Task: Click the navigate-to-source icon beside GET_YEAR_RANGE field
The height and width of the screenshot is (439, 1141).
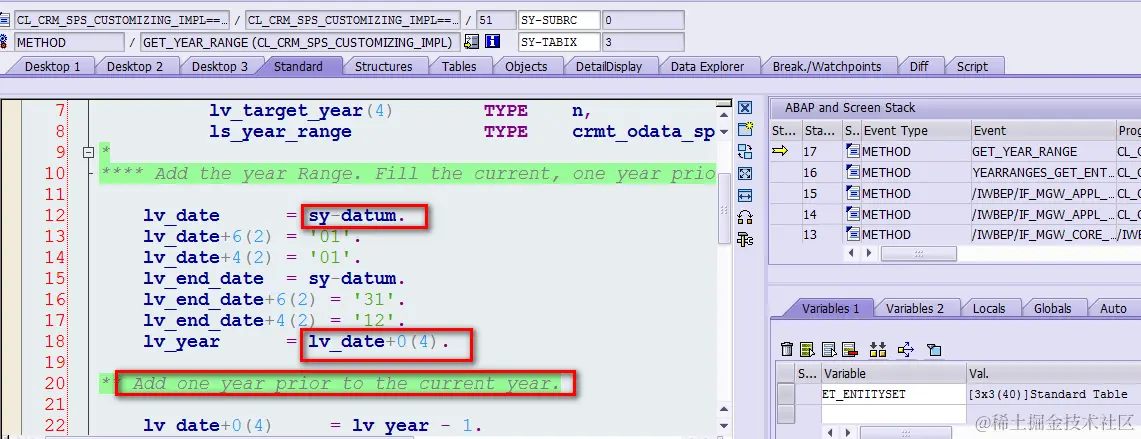Action: coord(472,41)
